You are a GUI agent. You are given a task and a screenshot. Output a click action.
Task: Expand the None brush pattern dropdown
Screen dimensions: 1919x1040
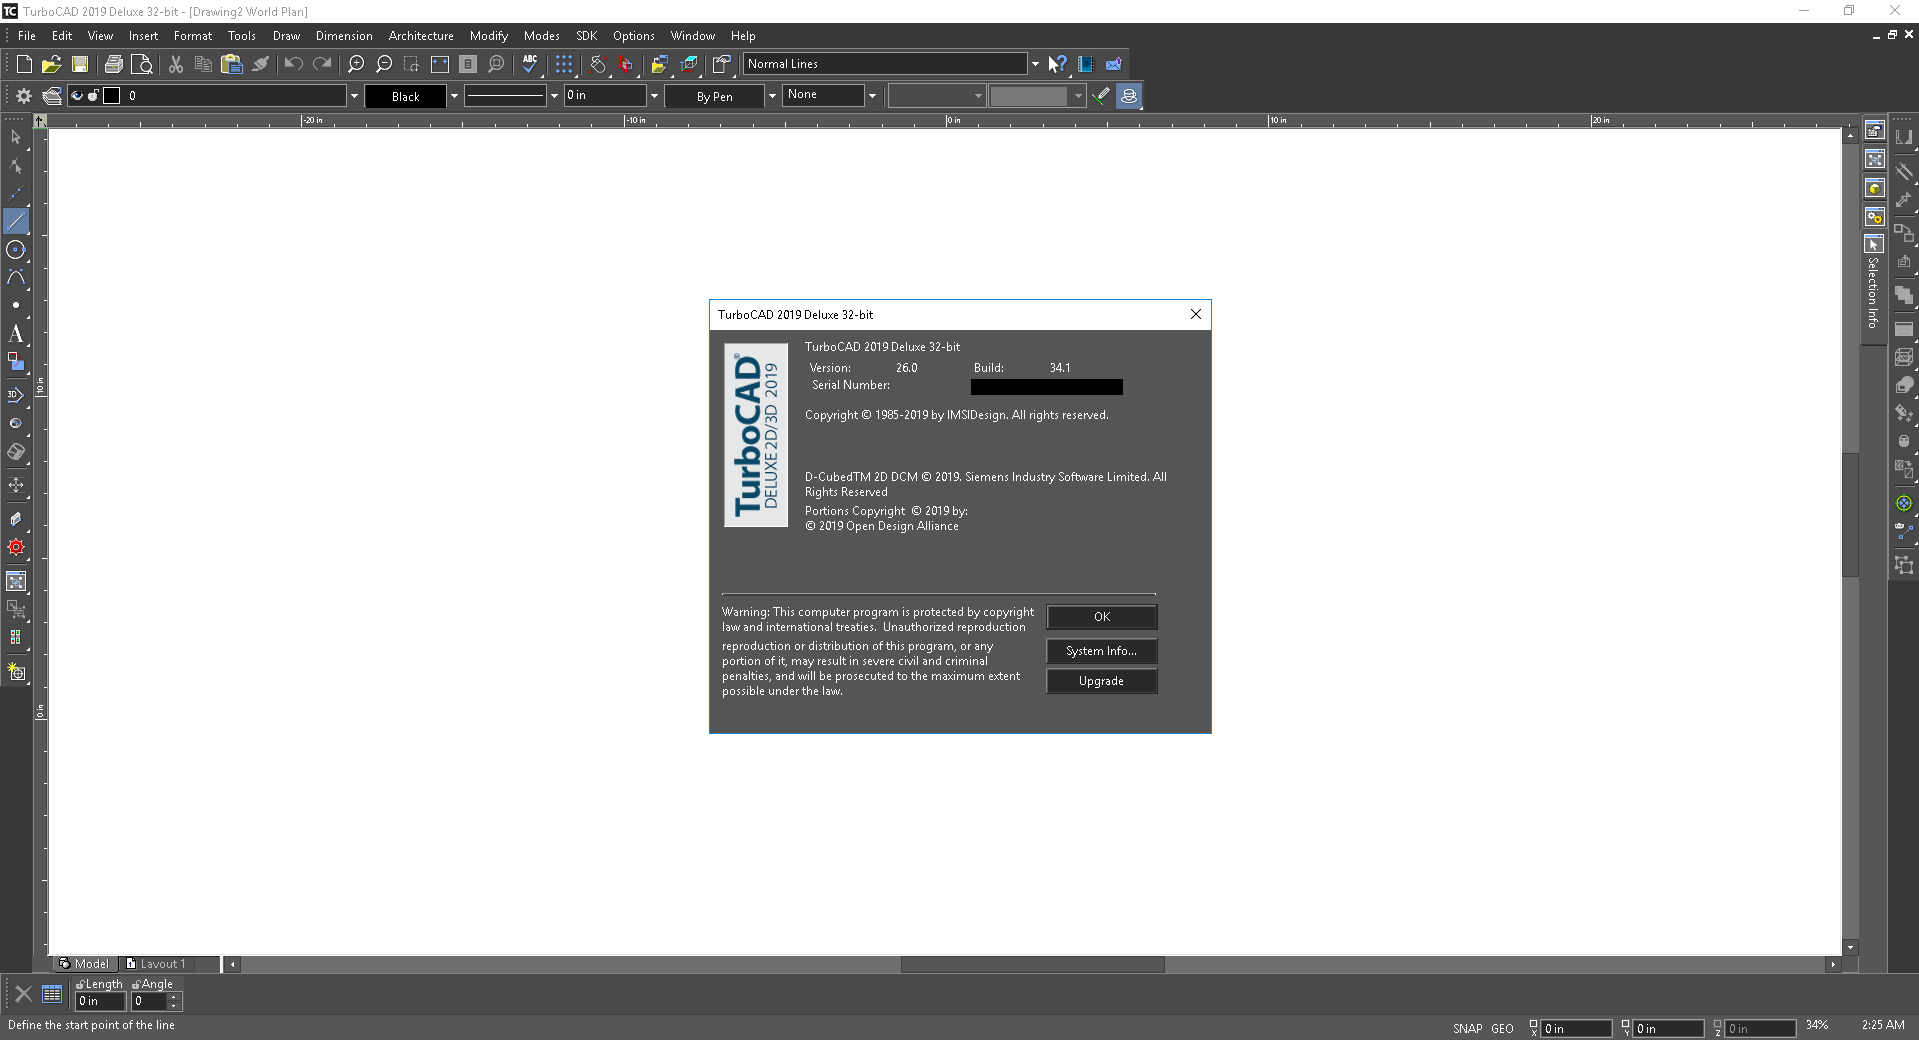point(872,96)
